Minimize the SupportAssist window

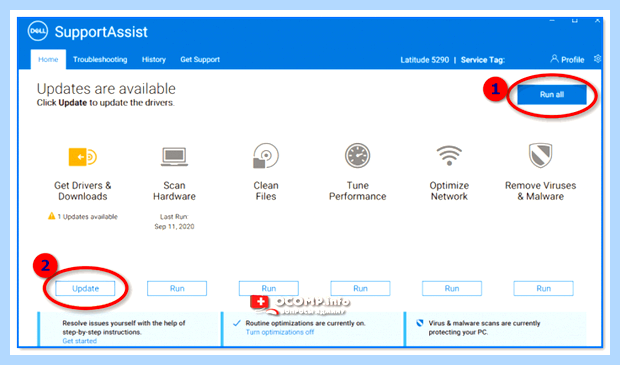pyautogui.click(x=552, y=21)
